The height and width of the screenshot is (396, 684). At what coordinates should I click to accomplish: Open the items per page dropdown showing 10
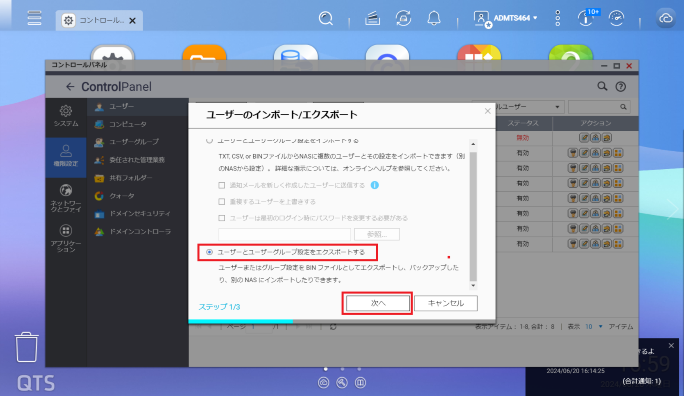[594, 327]
